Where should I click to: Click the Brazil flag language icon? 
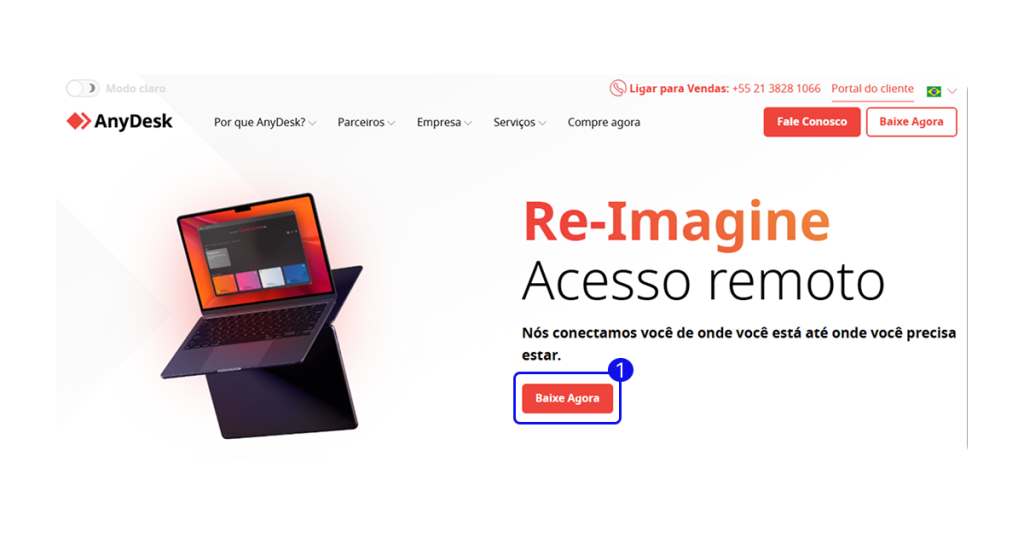point(934,91)
